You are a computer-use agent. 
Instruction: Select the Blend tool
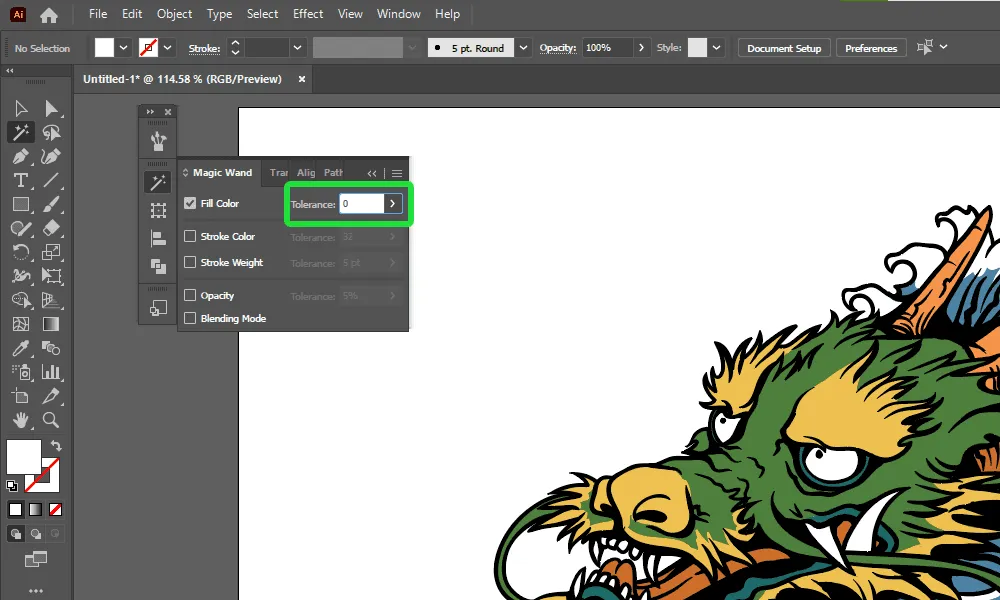point(51,348)
